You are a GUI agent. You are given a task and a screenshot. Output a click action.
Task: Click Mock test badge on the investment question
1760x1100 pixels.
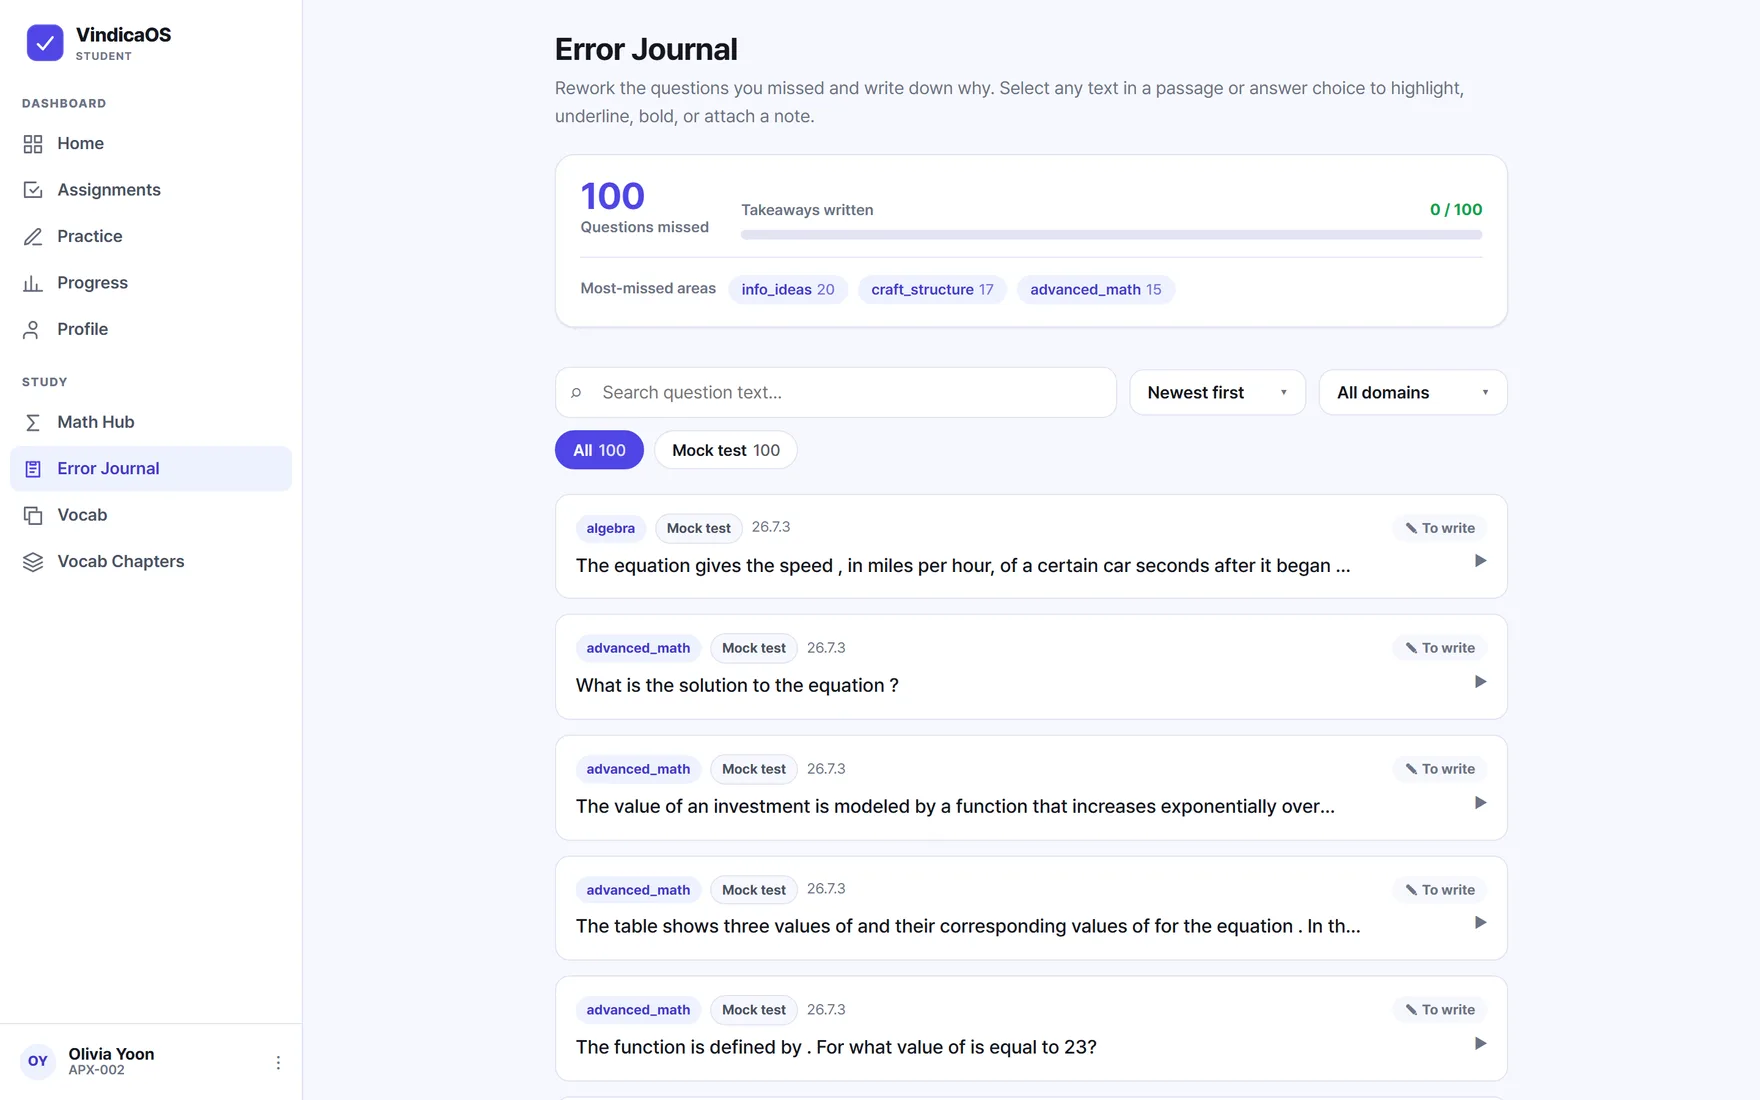coord(754,769)
